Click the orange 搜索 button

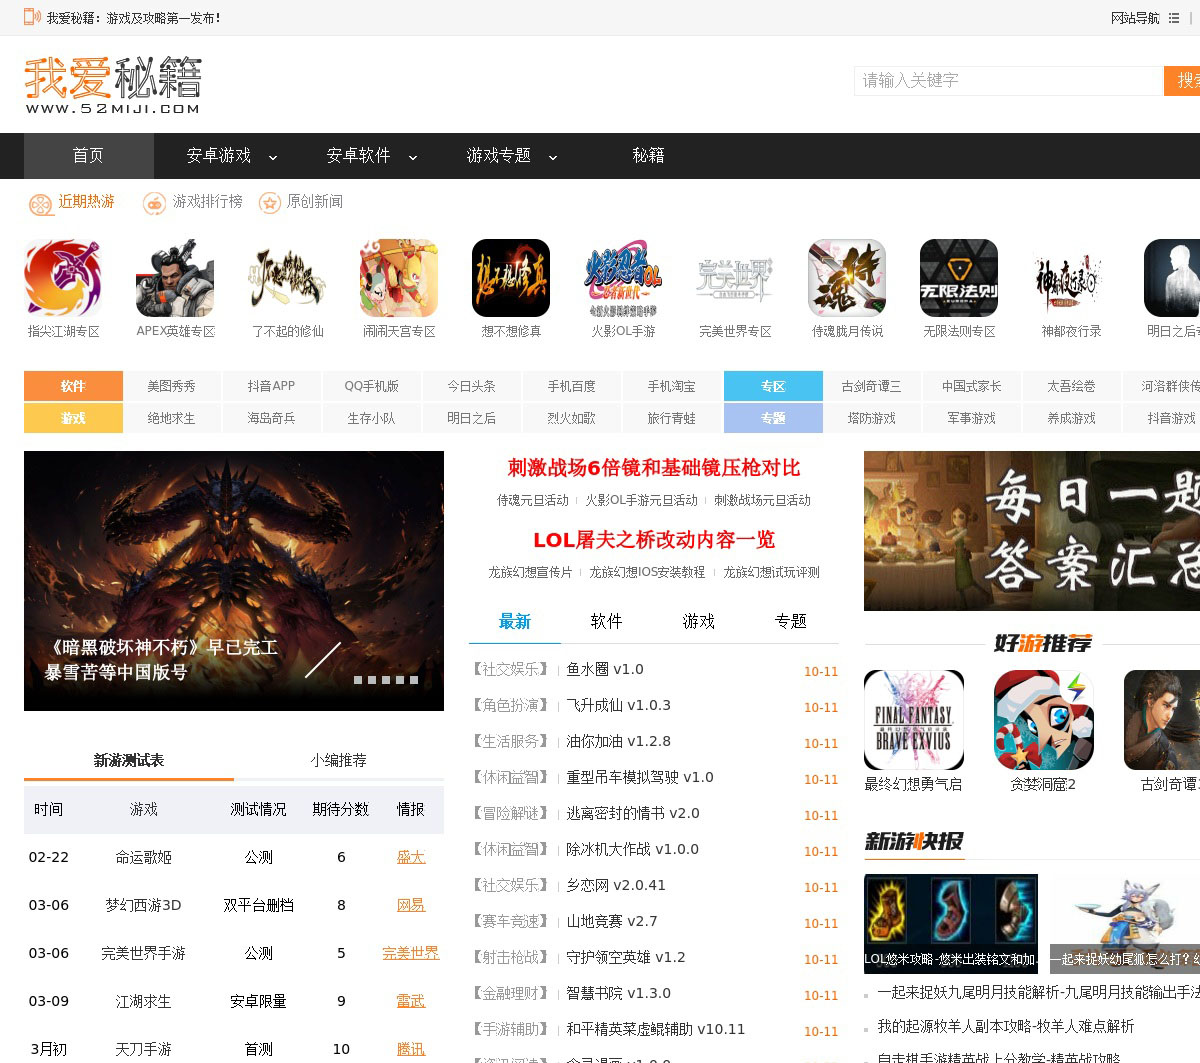[1183, 81]
